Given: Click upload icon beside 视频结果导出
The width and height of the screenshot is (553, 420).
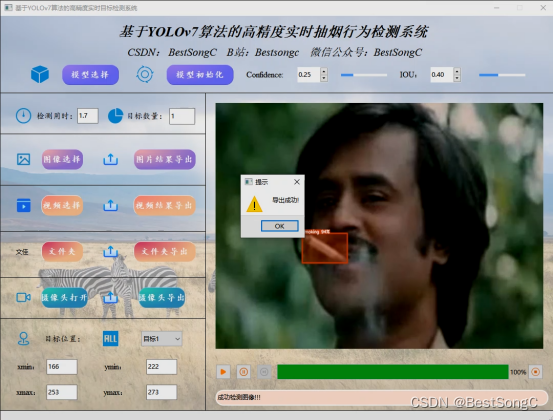Looking at the screenshot, I should (110, 206).
